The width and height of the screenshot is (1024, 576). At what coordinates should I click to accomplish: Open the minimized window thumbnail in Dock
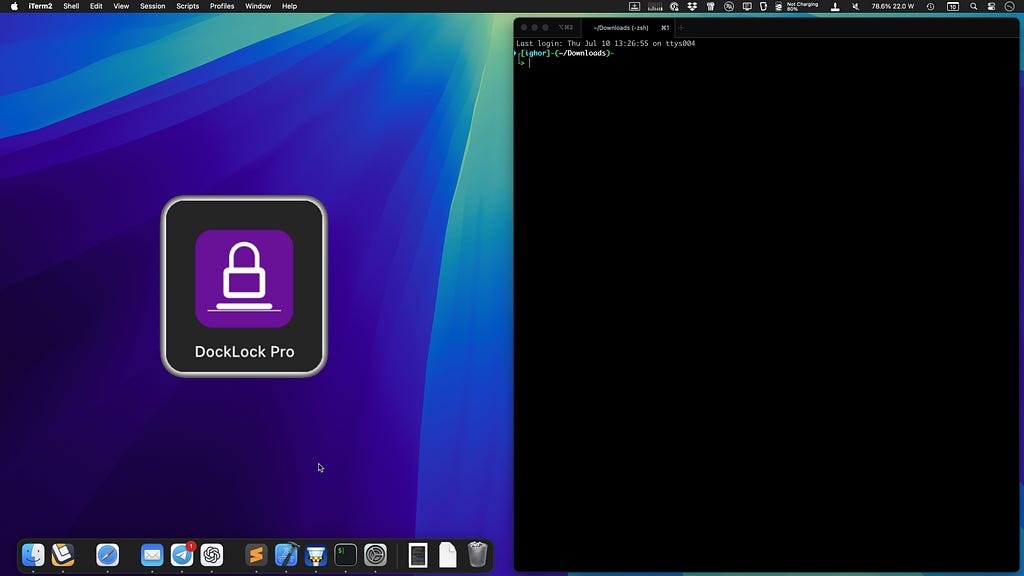point(418,555)
